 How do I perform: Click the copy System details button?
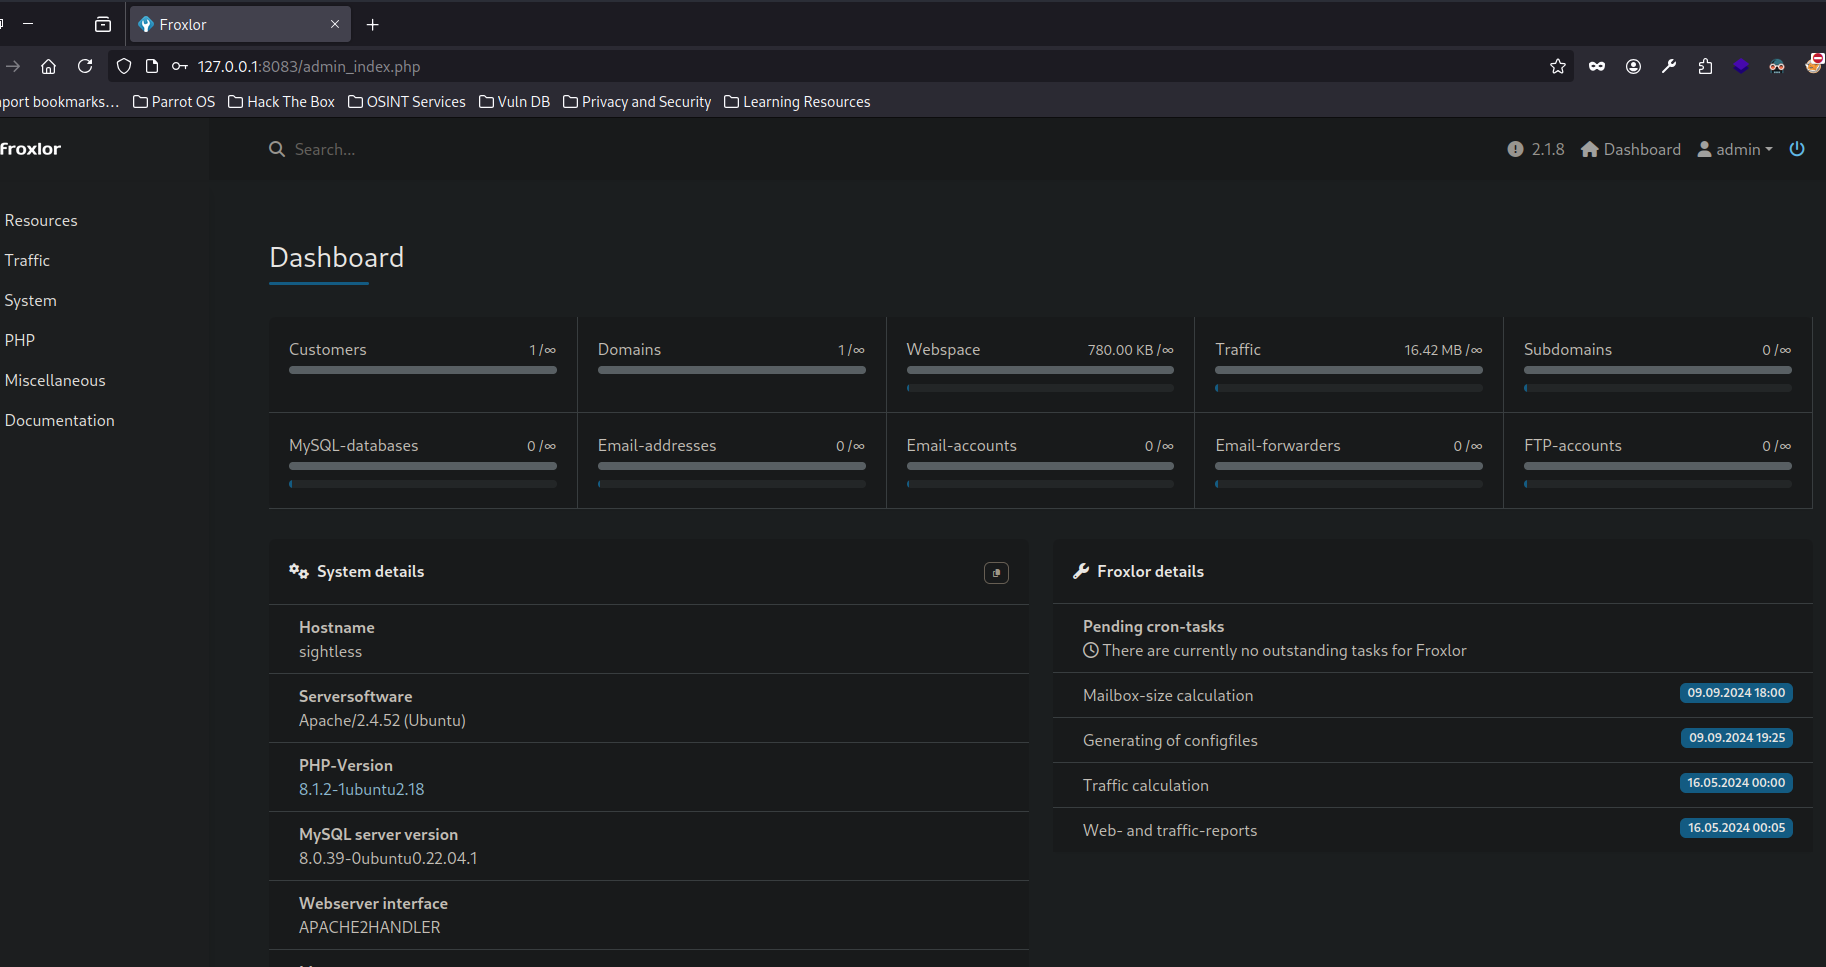(x=996, y=573)
